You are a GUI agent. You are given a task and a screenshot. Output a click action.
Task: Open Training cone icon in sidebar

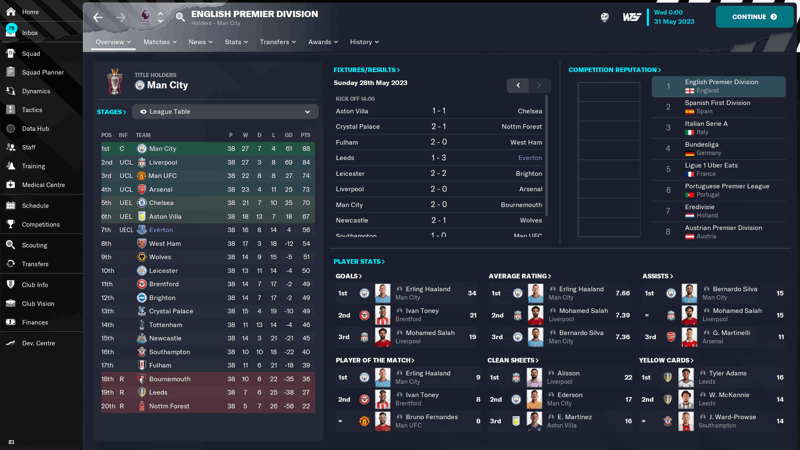[x=11, y=166]
